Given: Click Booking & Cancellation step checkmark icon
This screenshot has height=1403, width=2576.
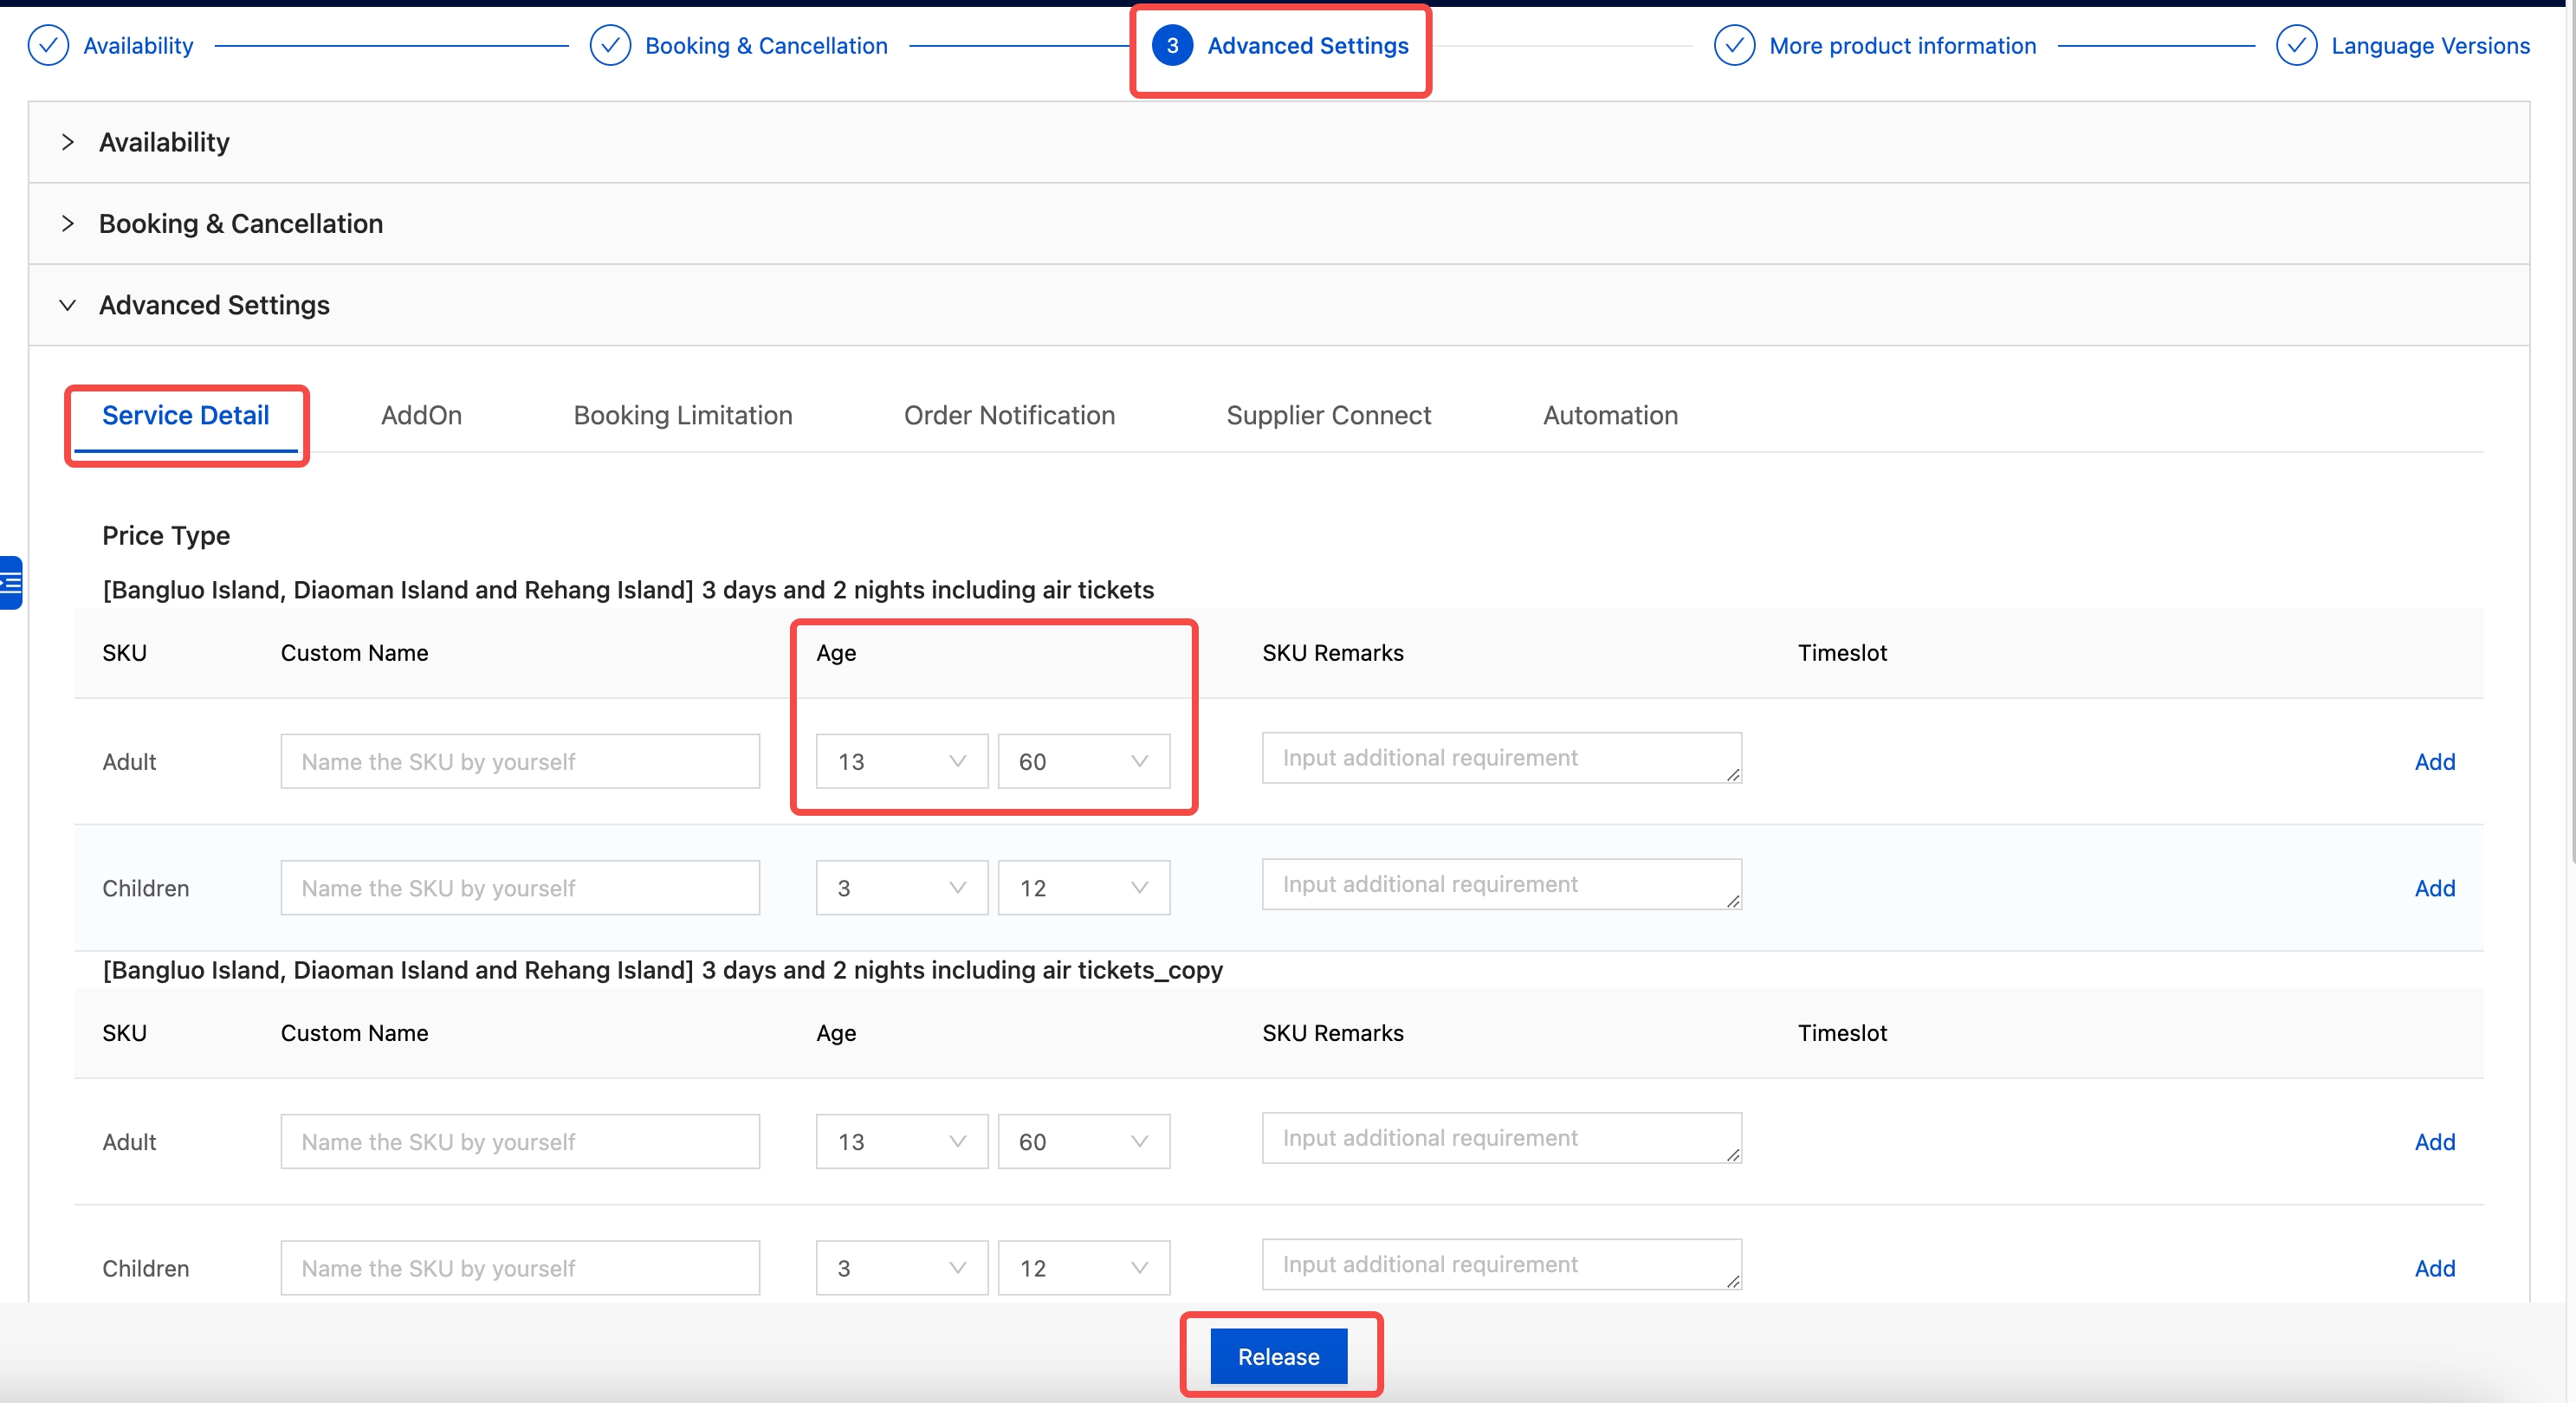Looking at the screenshot, I should tap(610, 46).
